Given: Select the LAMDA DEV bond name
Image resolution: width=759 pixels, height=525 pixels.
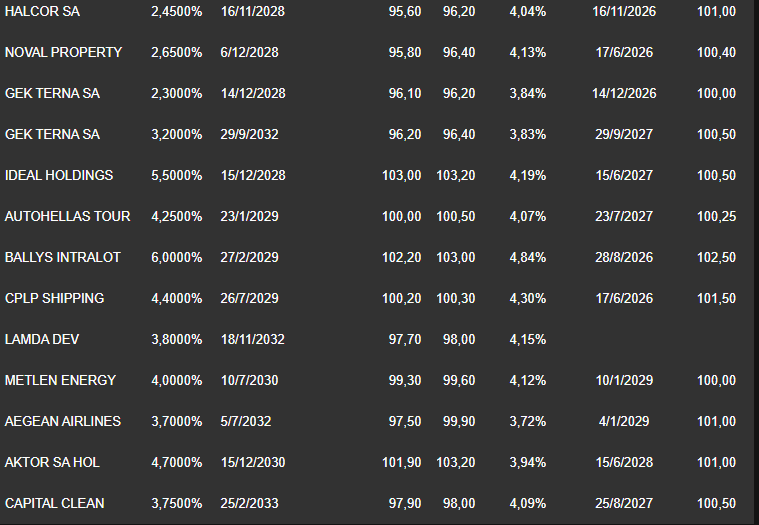Looking at the screenshot, I should point(42,340).
